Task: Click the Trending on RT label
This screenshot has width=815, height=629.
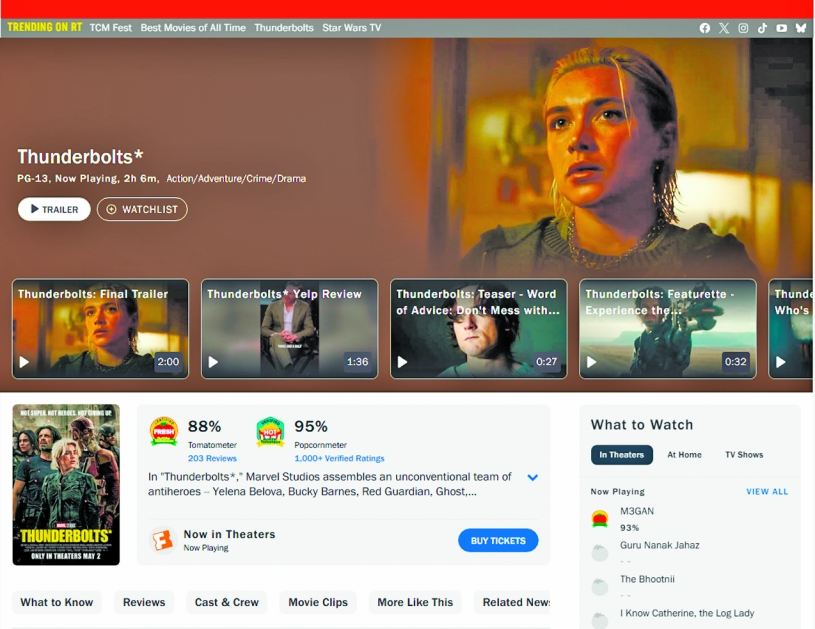Action: (x=44, y=28)
